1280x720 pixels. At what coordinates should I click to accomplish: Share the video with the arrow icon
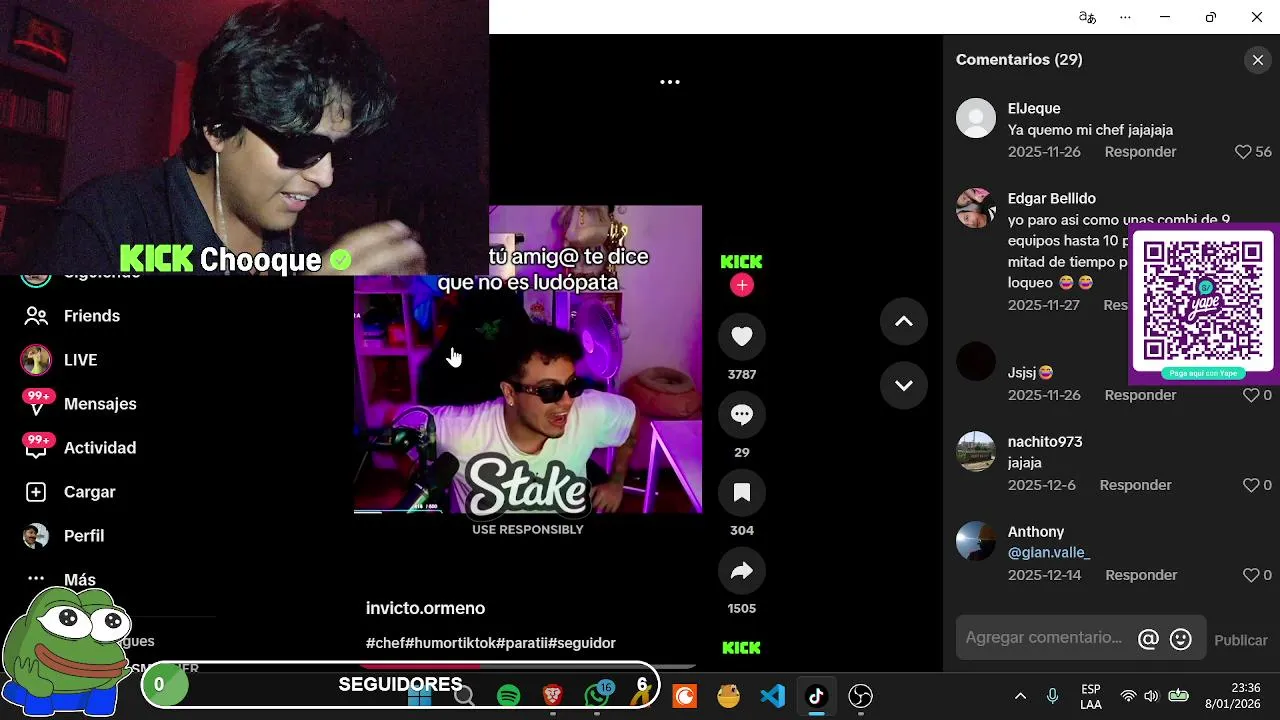pyautogui.click(x=742, y=571)
